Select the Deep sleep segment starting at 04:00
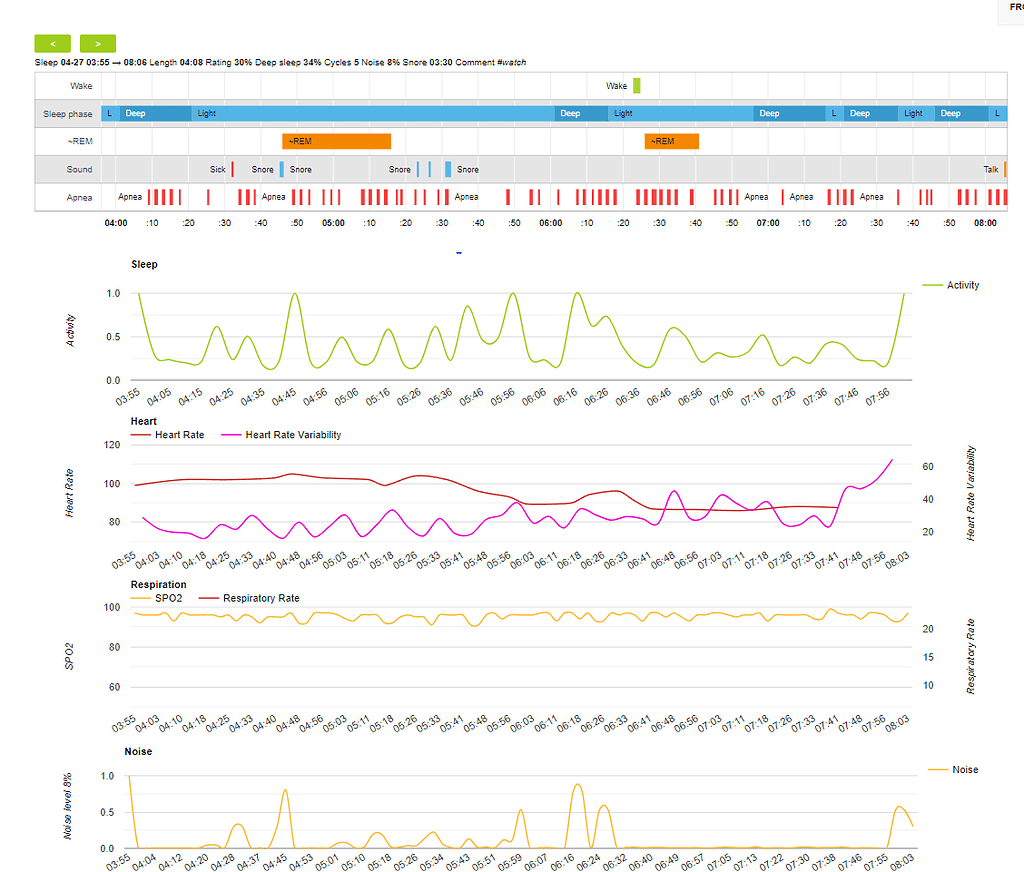The height and width of the screenshot is (872, 1024). pos(155,114)
